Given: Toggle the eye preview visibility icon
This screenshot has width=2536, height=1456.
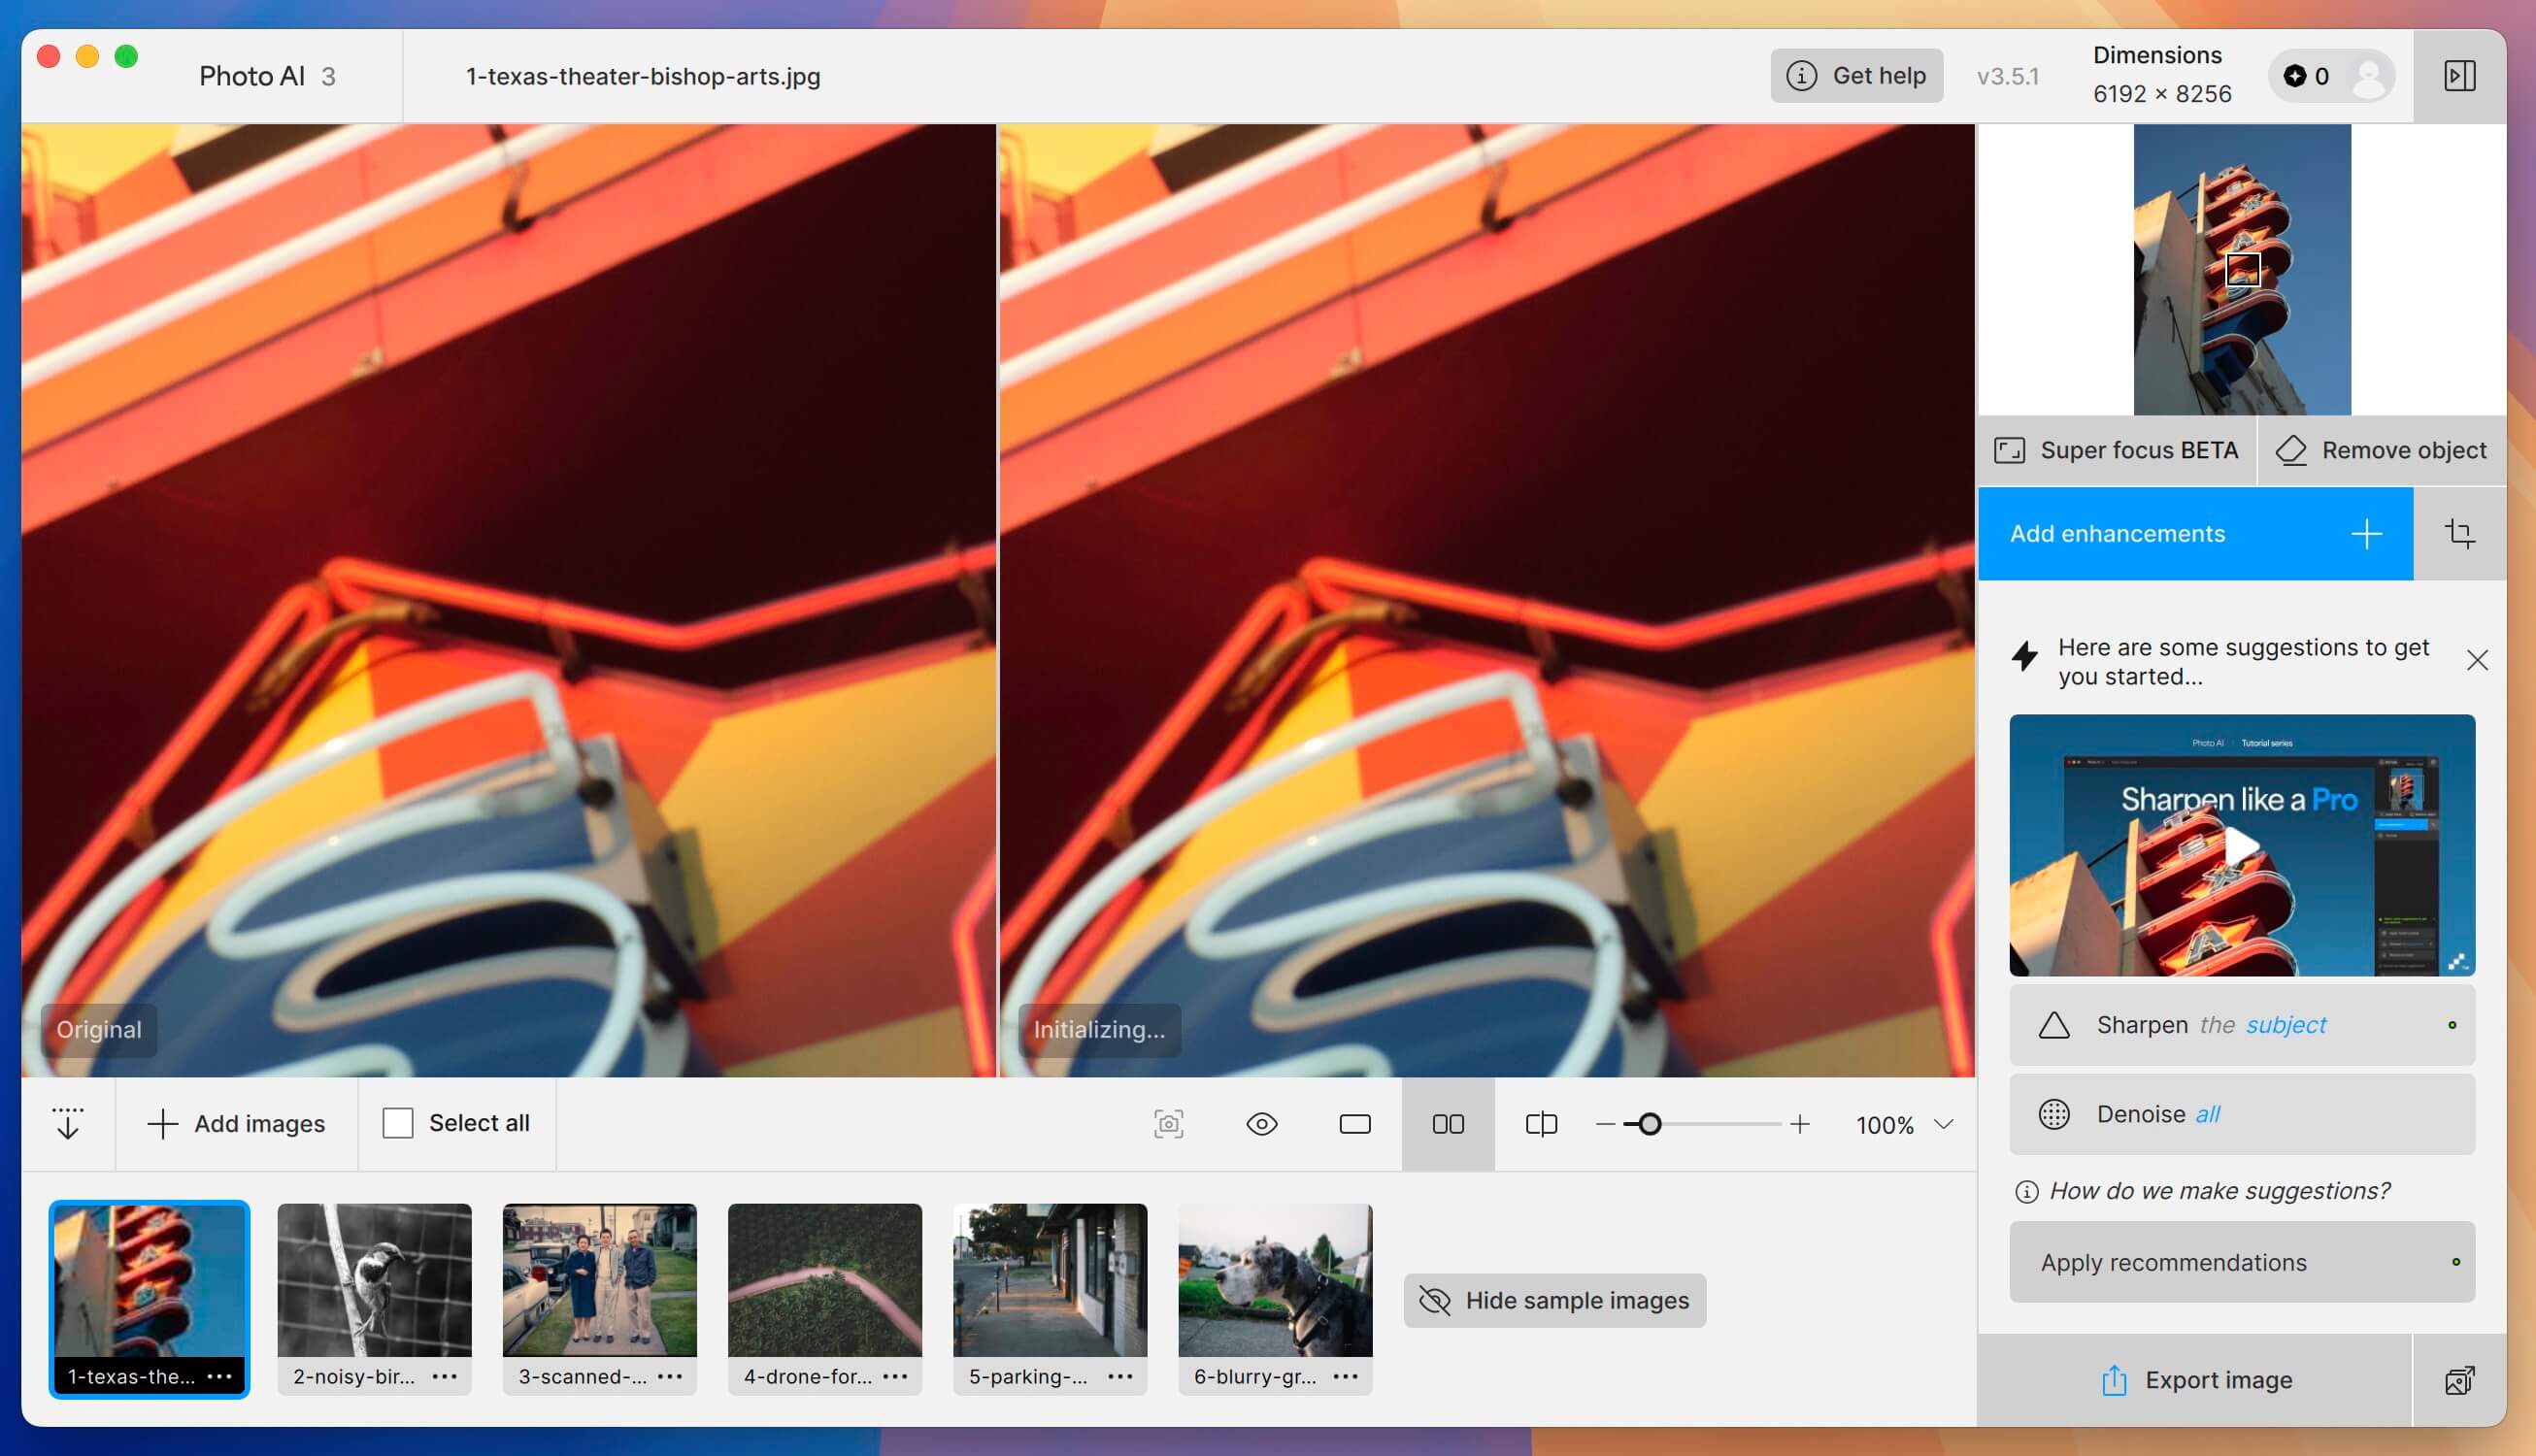Looking at the screenshot, I should (x=1262, y=1124).
